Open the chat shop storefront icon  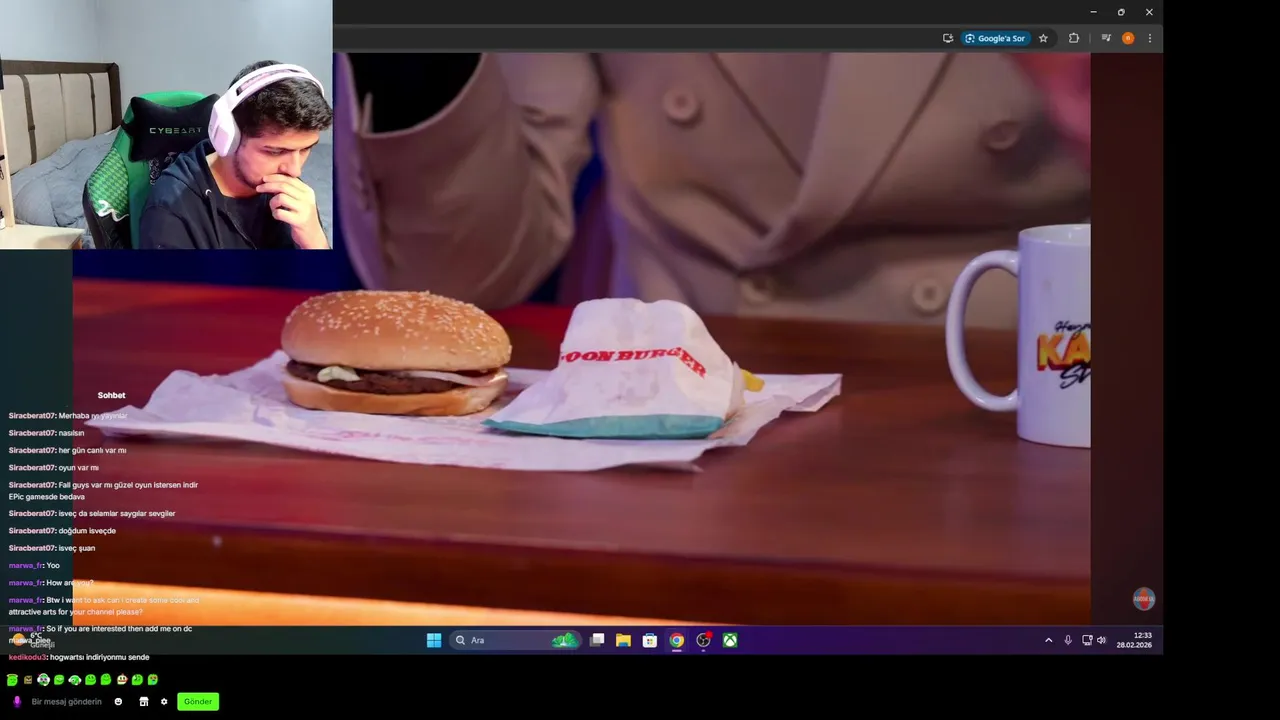[x=144, y=702]
